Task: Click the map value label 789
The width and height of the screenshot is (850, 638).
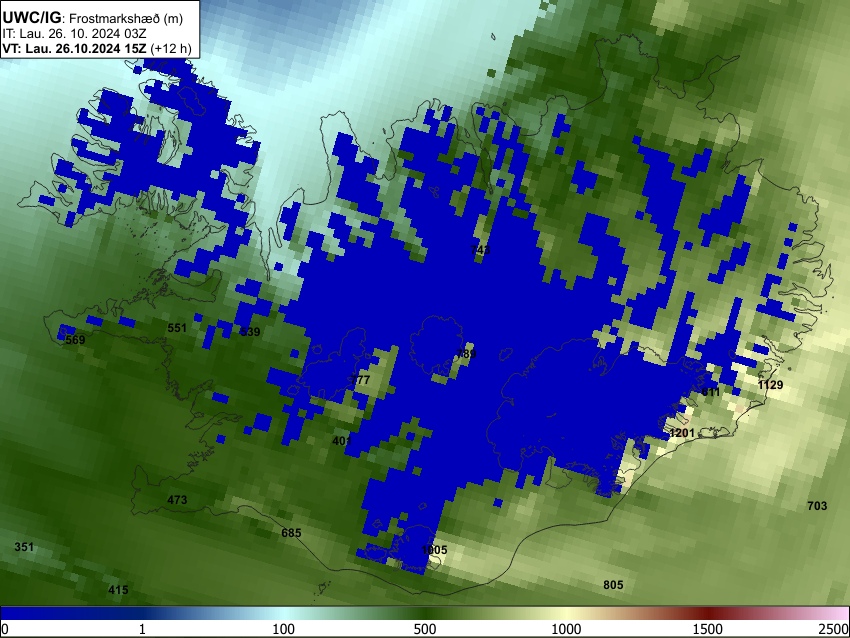Action: (466, 354)
